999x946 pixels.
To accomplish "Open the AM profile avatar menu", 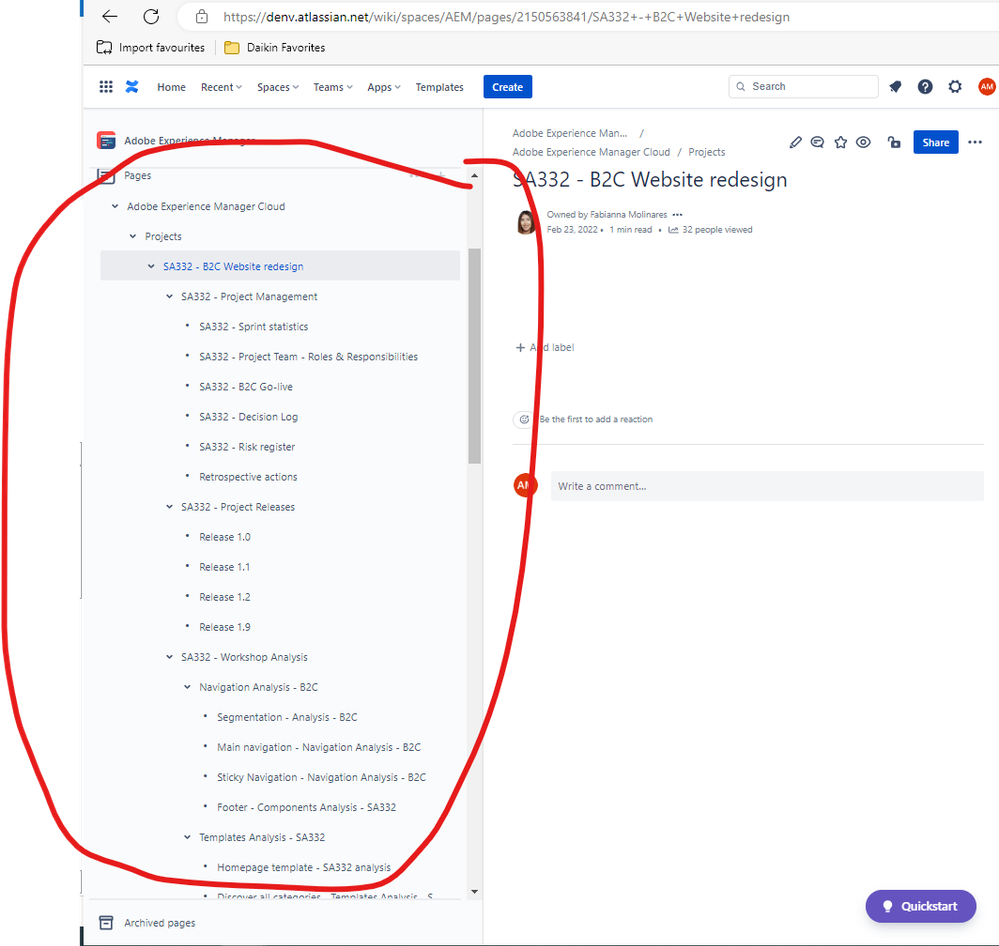I will click(x=986, y=87).
